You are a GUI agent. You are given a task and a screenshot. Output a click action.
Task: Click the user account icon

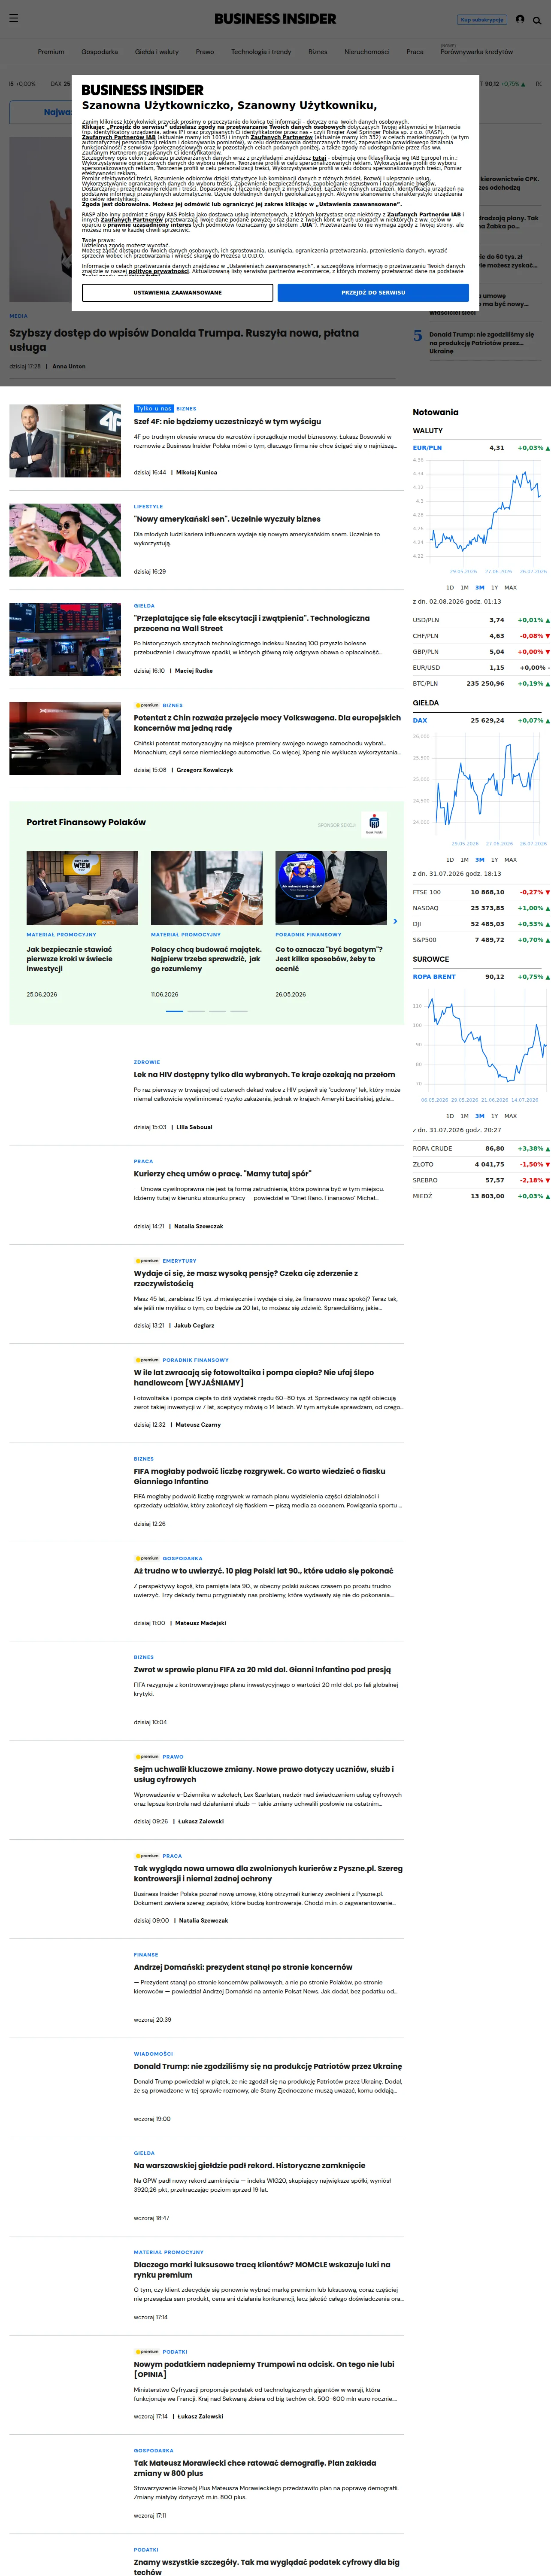click(520, 19)
